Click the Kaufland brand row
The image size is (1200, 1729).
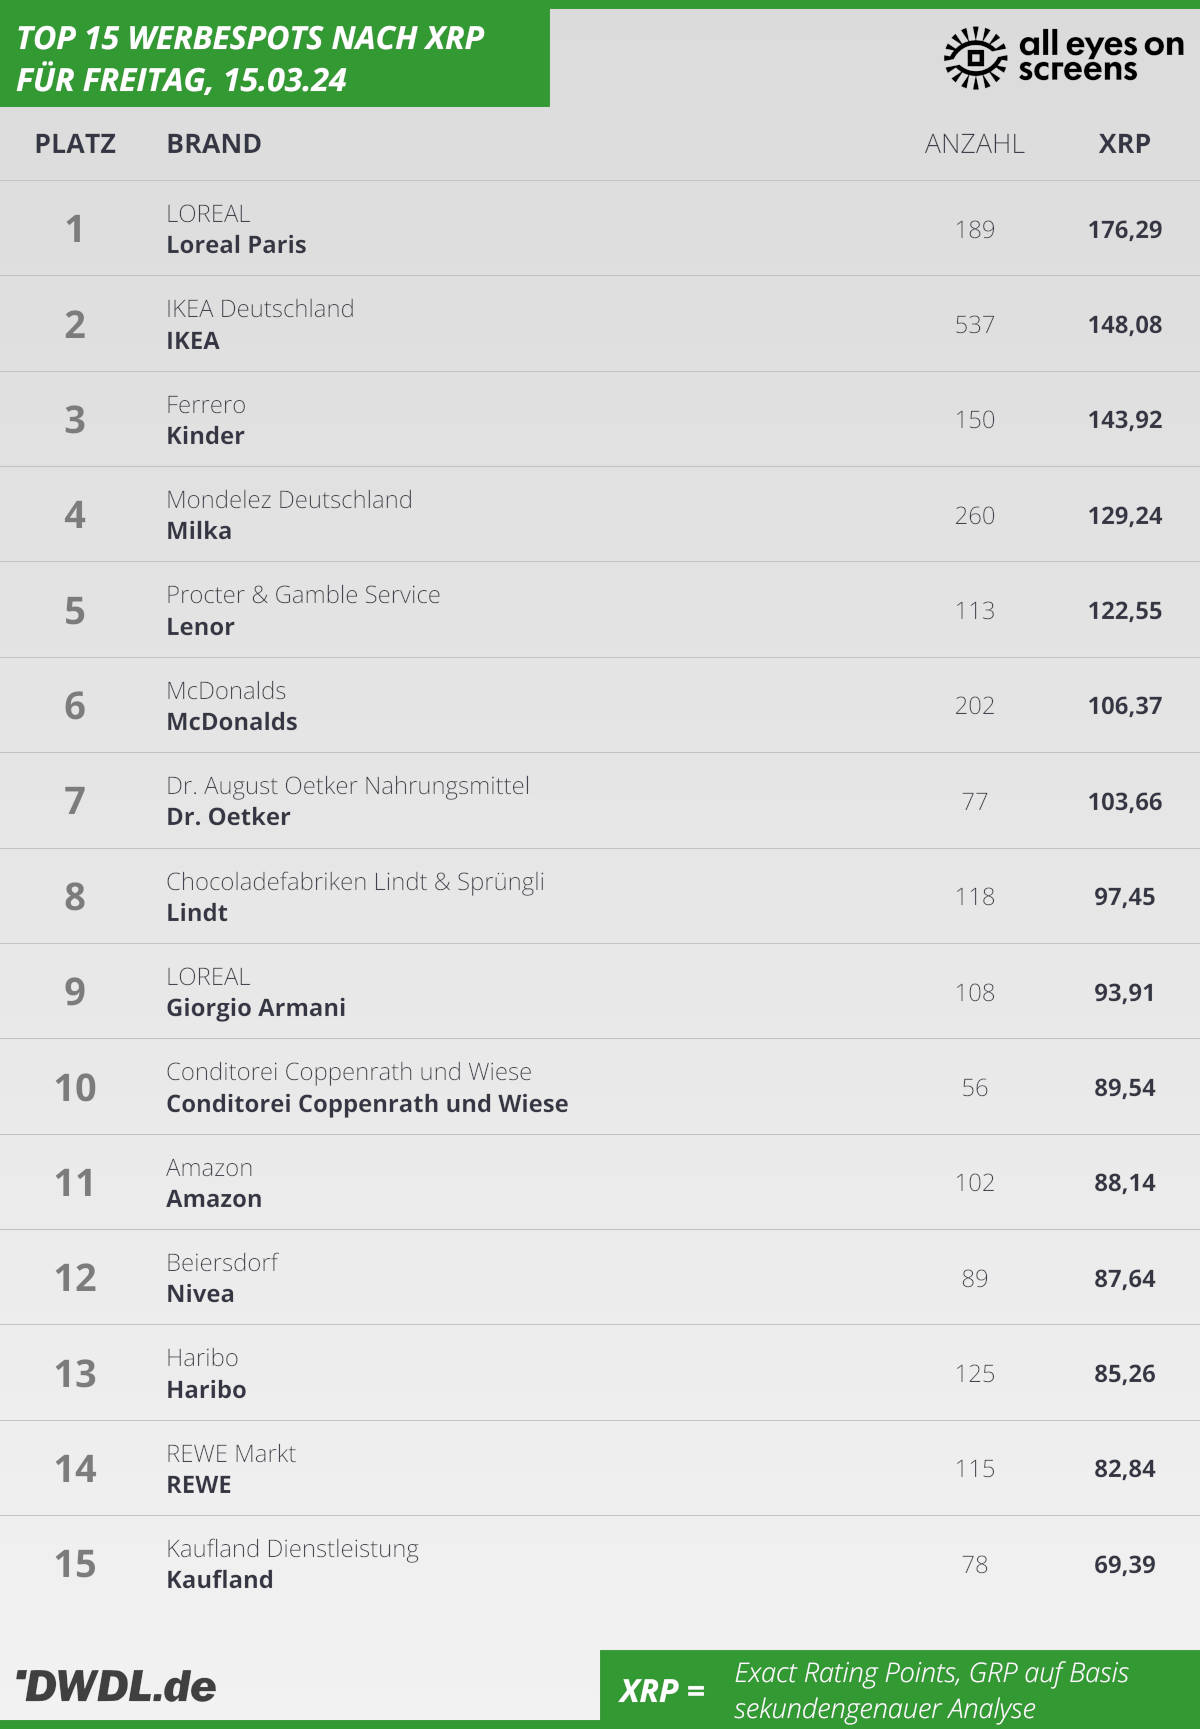tap(600, 1564)
